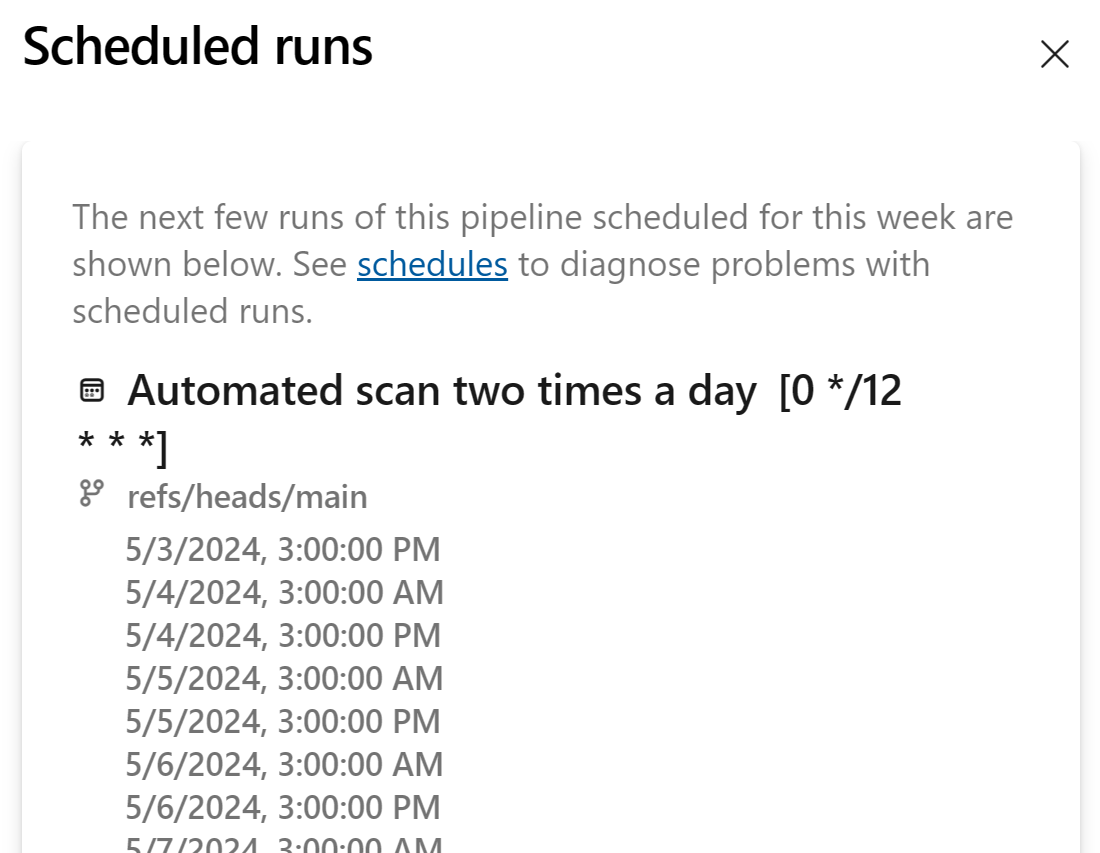This screenshot has height=853, width=1100.
Task: Select the 5/4/2024 3:00:00 AM run
Action: click(284, 592)
